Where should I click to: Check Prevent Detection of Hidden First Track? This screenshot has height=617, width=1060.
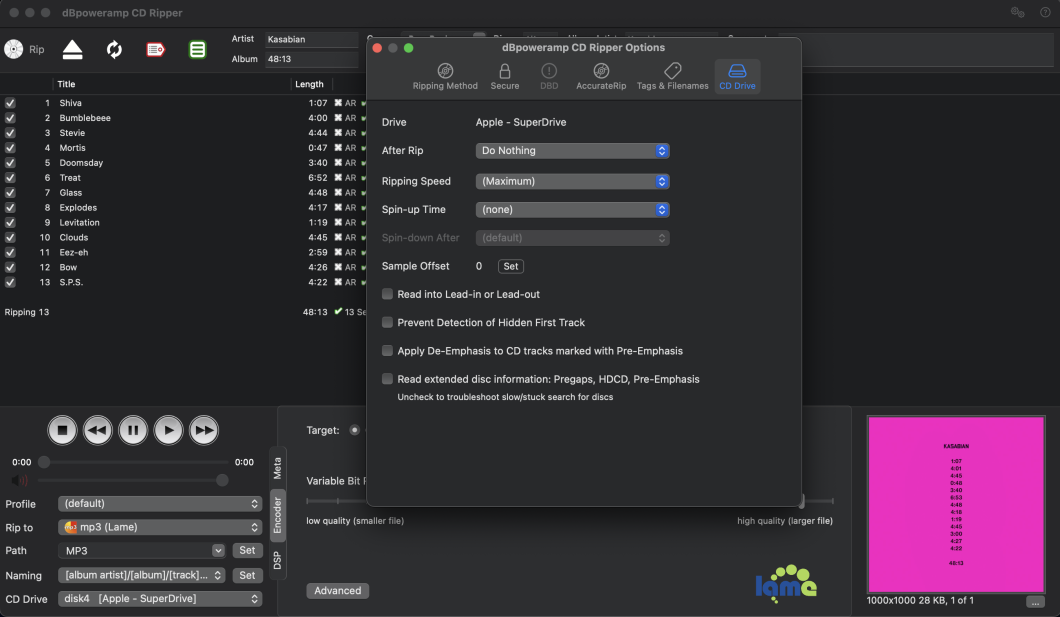(388, 323)
